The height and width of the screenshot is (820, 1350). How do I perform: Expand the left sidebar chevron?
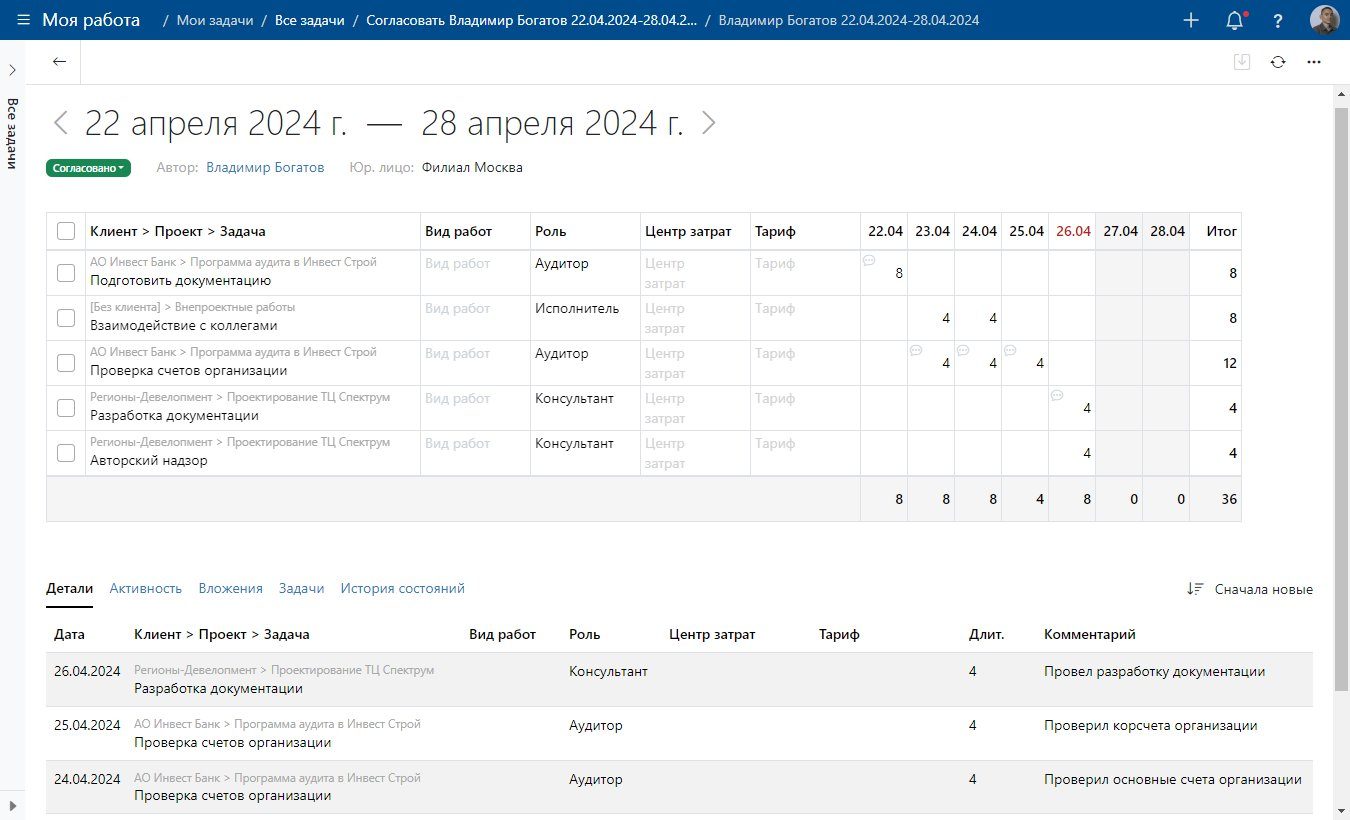coord(12,70)
